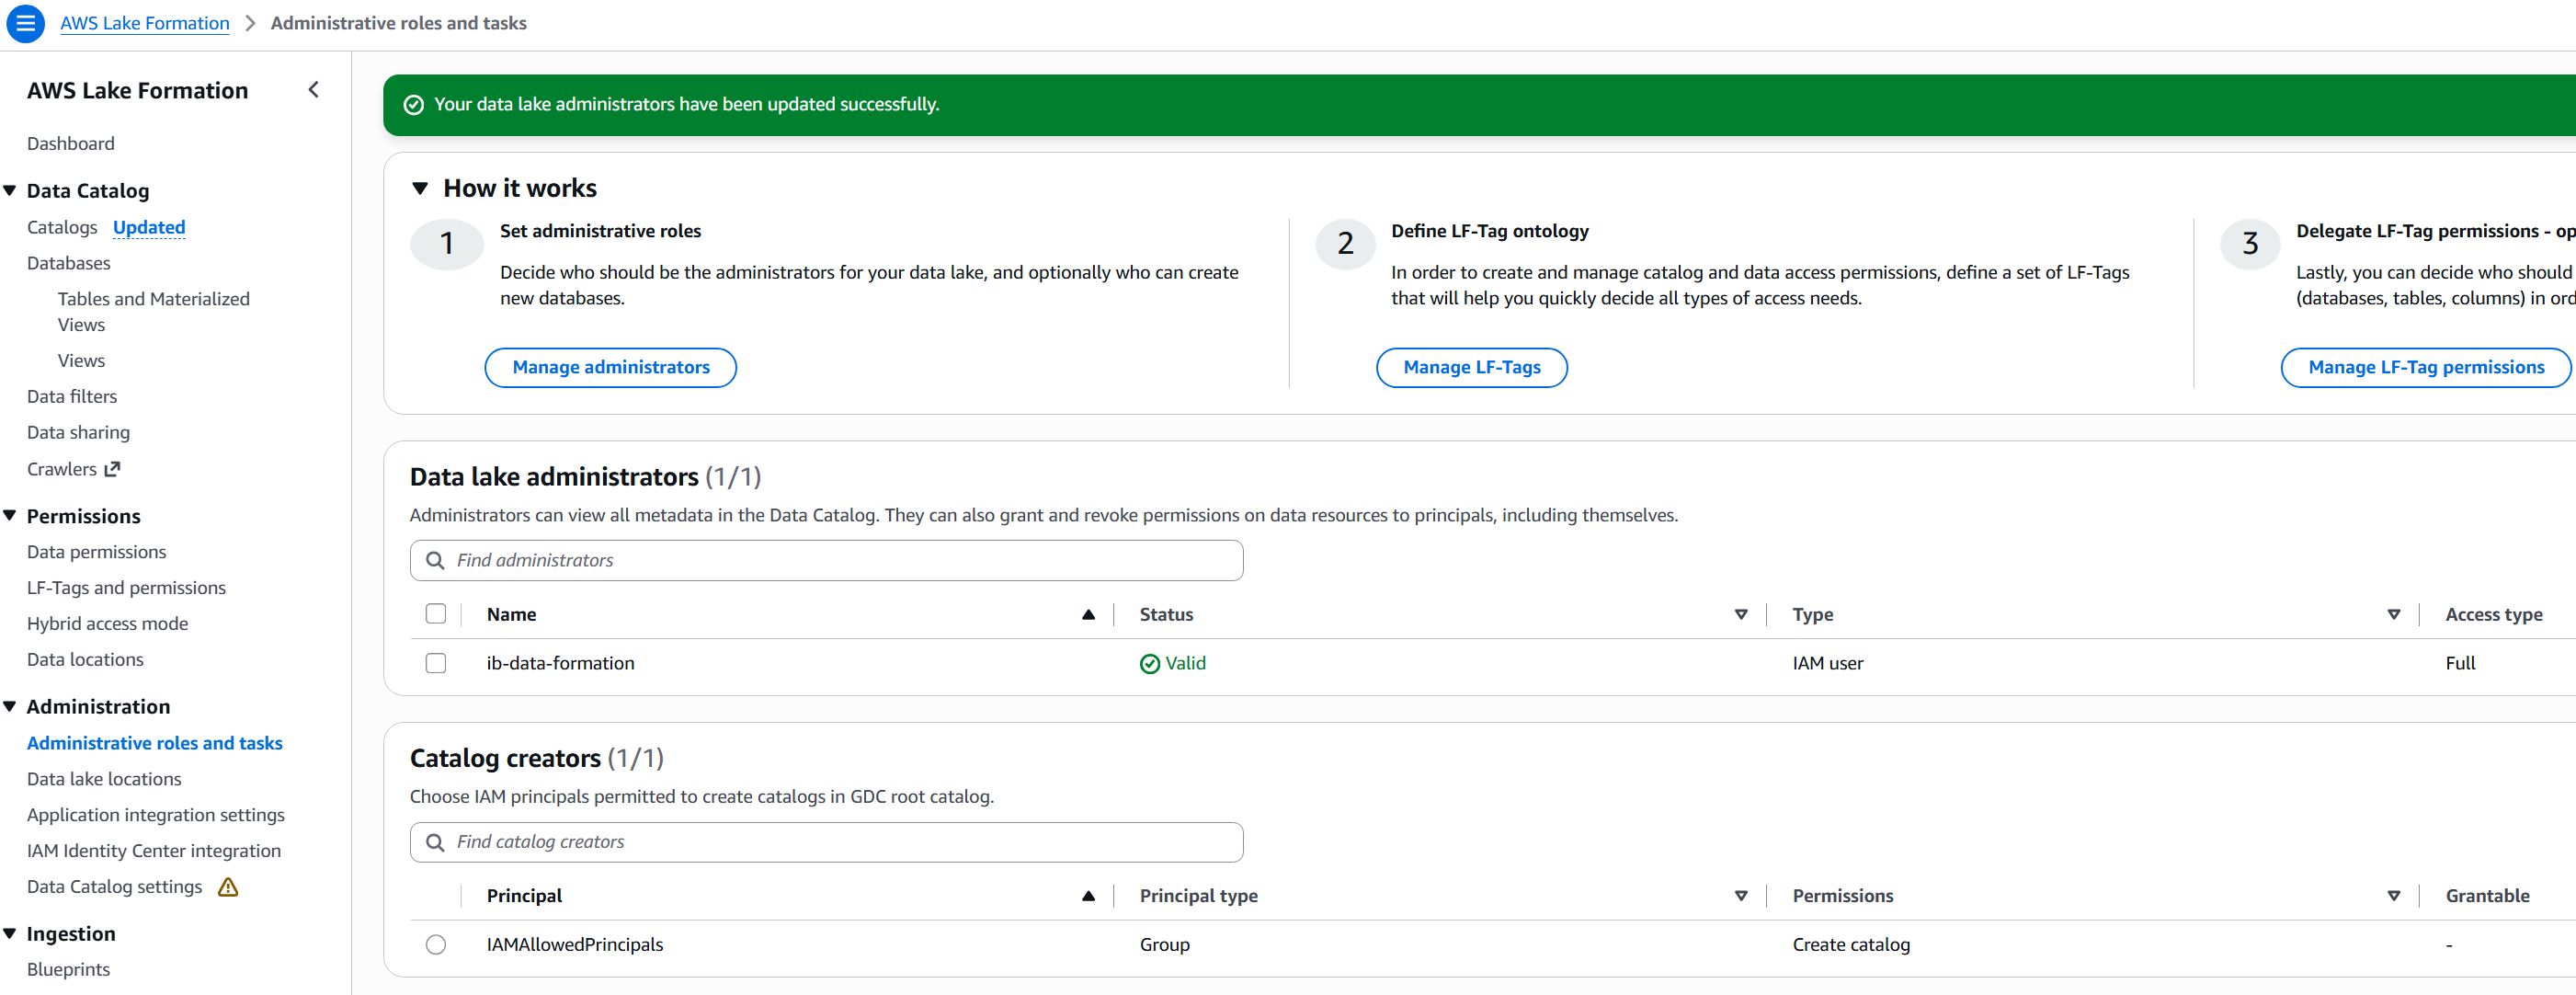Screen dimensions: 2576x995
Task: Collapse the Administration nav group
Action: tap(10, 707)
